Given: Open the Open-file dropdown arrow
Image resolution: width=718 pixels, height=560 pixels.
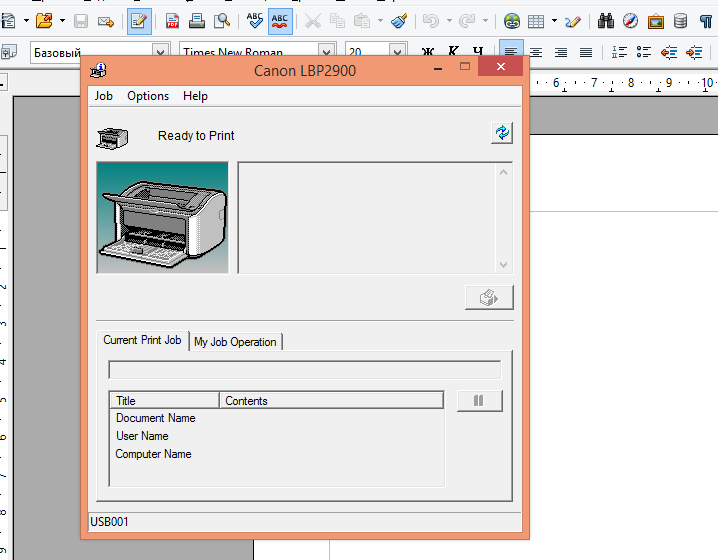Looking at the screenshot, I should pos(62,21).
